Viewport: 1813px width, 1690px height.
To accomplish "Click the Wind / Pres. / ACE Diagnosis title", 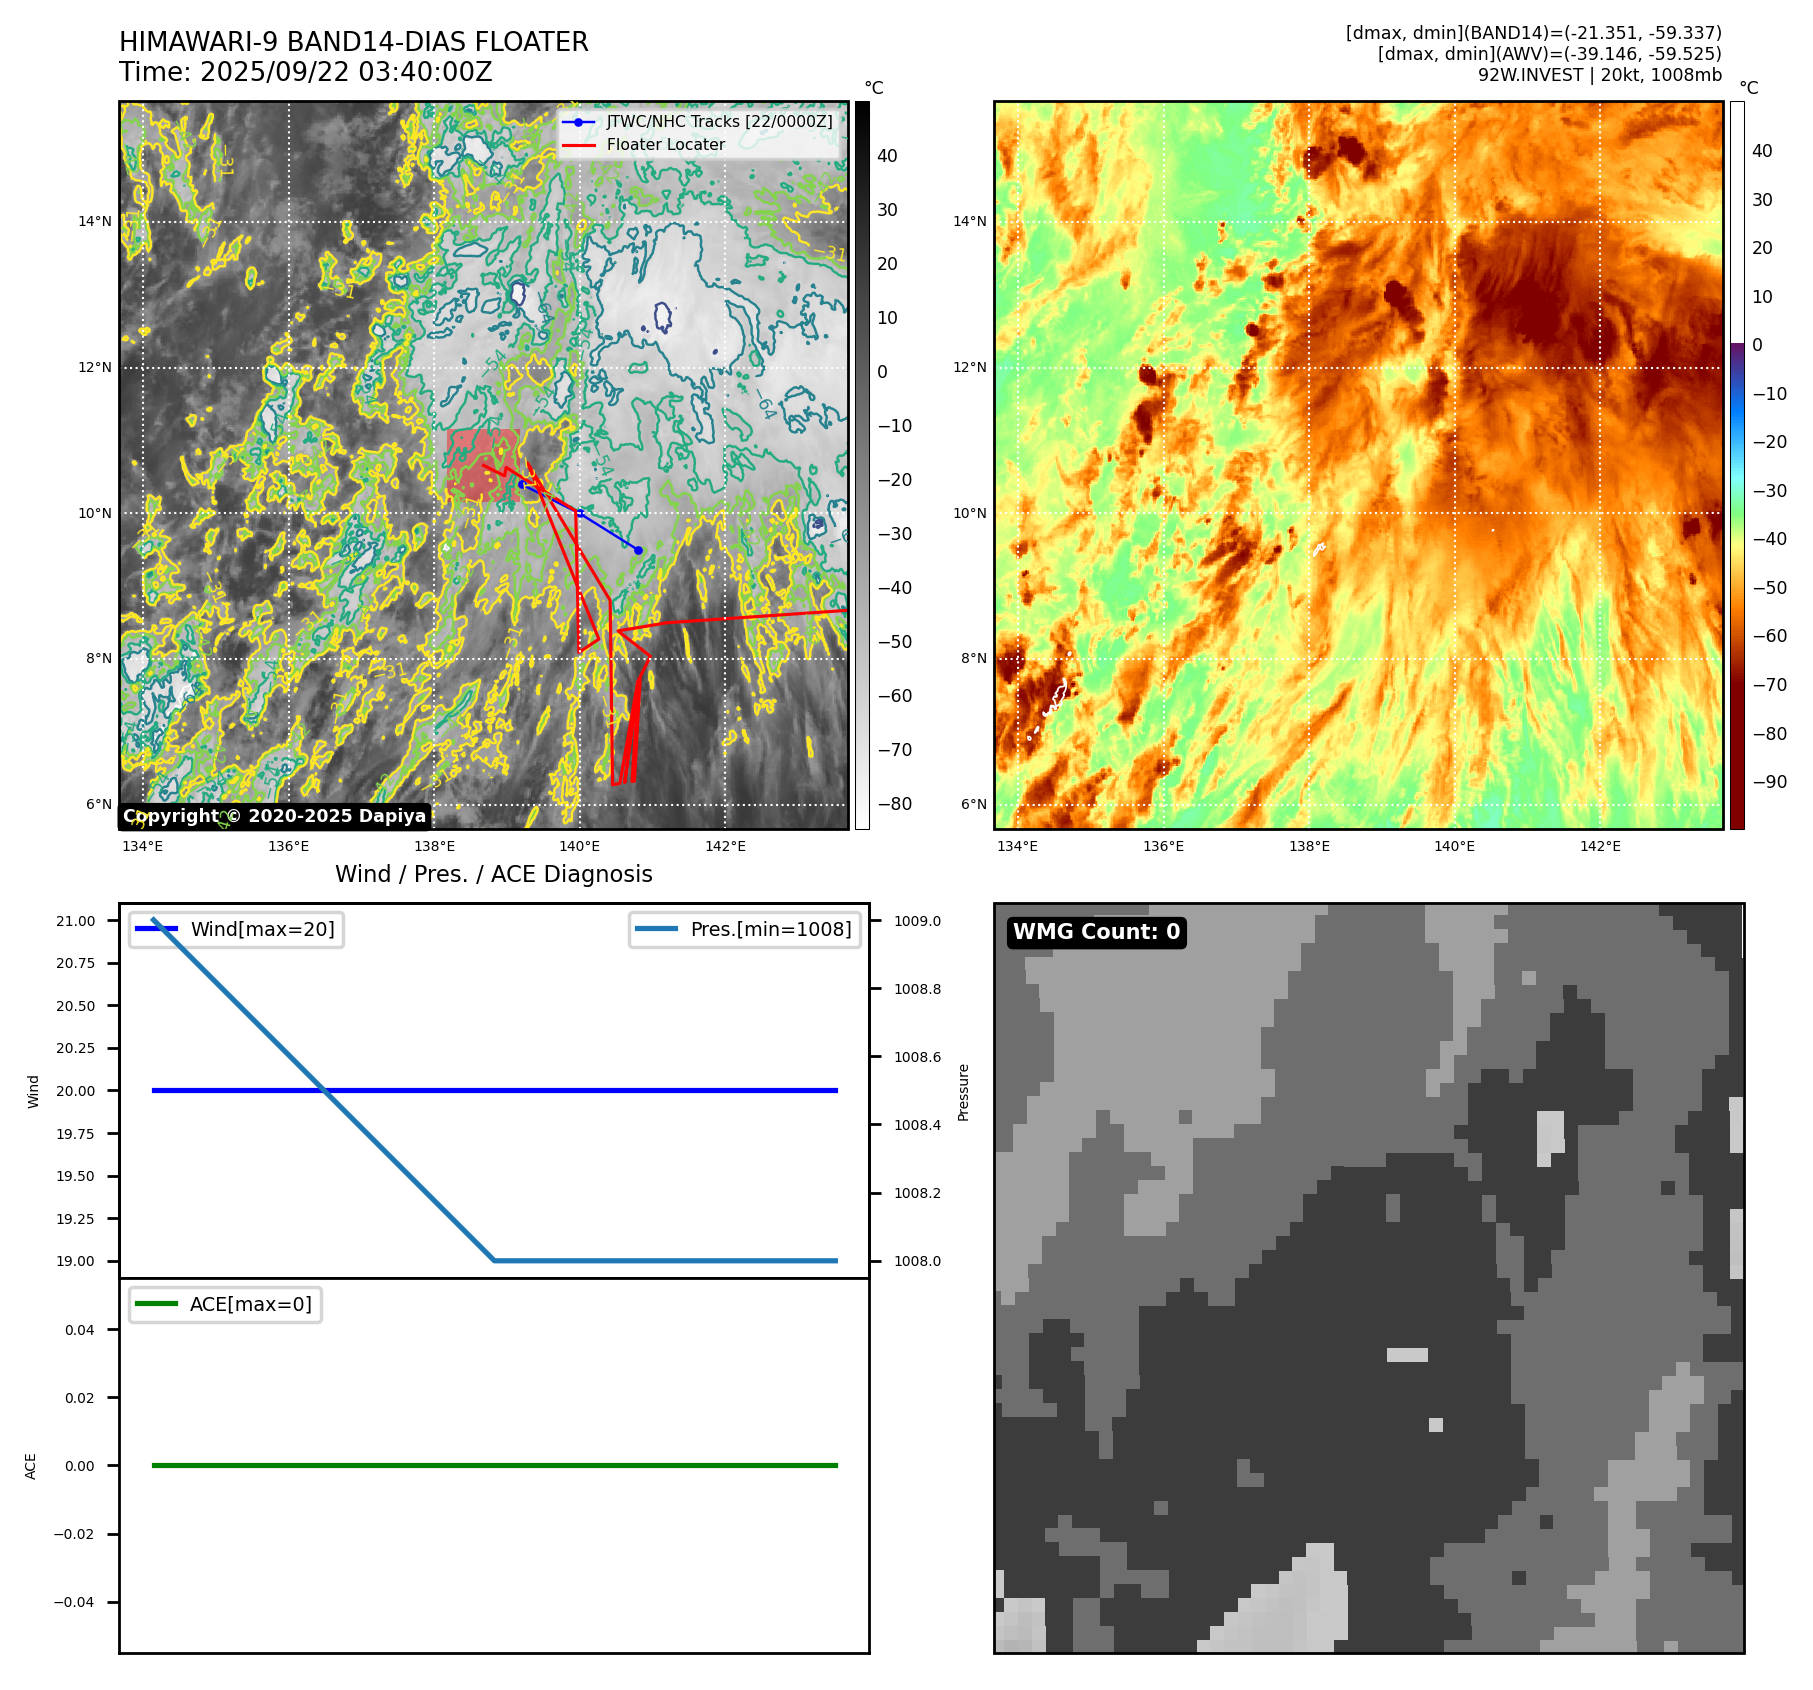I will tap(494, 874).
